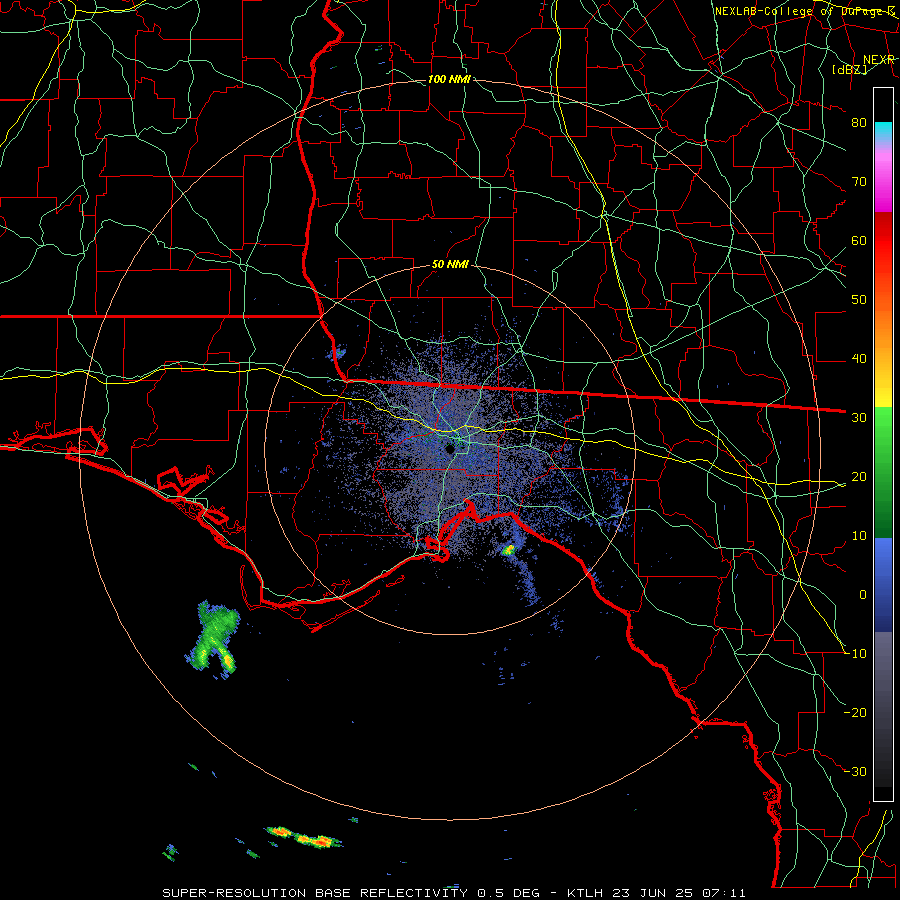Screen dimensions: 900x900
Task: Click the small yellow cell near the coast
Action: [x=508, y=550]
